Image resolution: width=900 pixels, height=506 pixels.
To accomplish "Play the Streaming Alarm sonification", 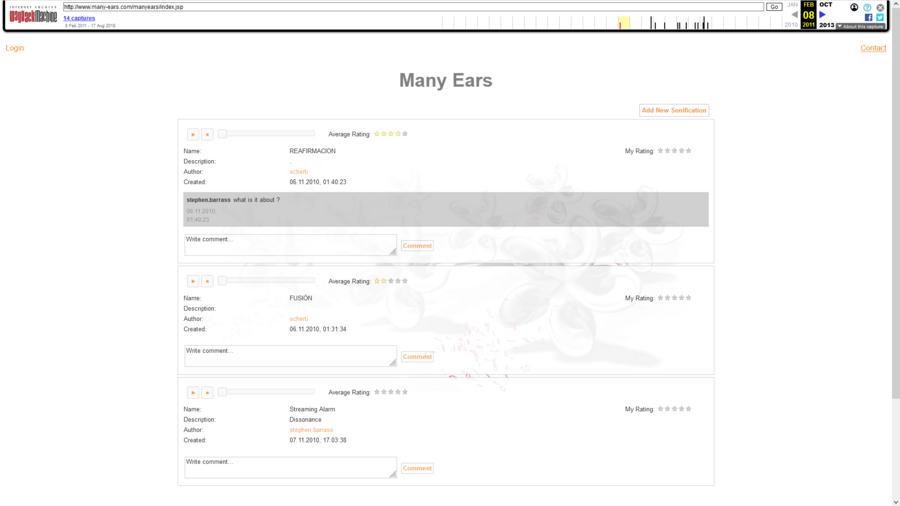I will (x=193, y=392).
